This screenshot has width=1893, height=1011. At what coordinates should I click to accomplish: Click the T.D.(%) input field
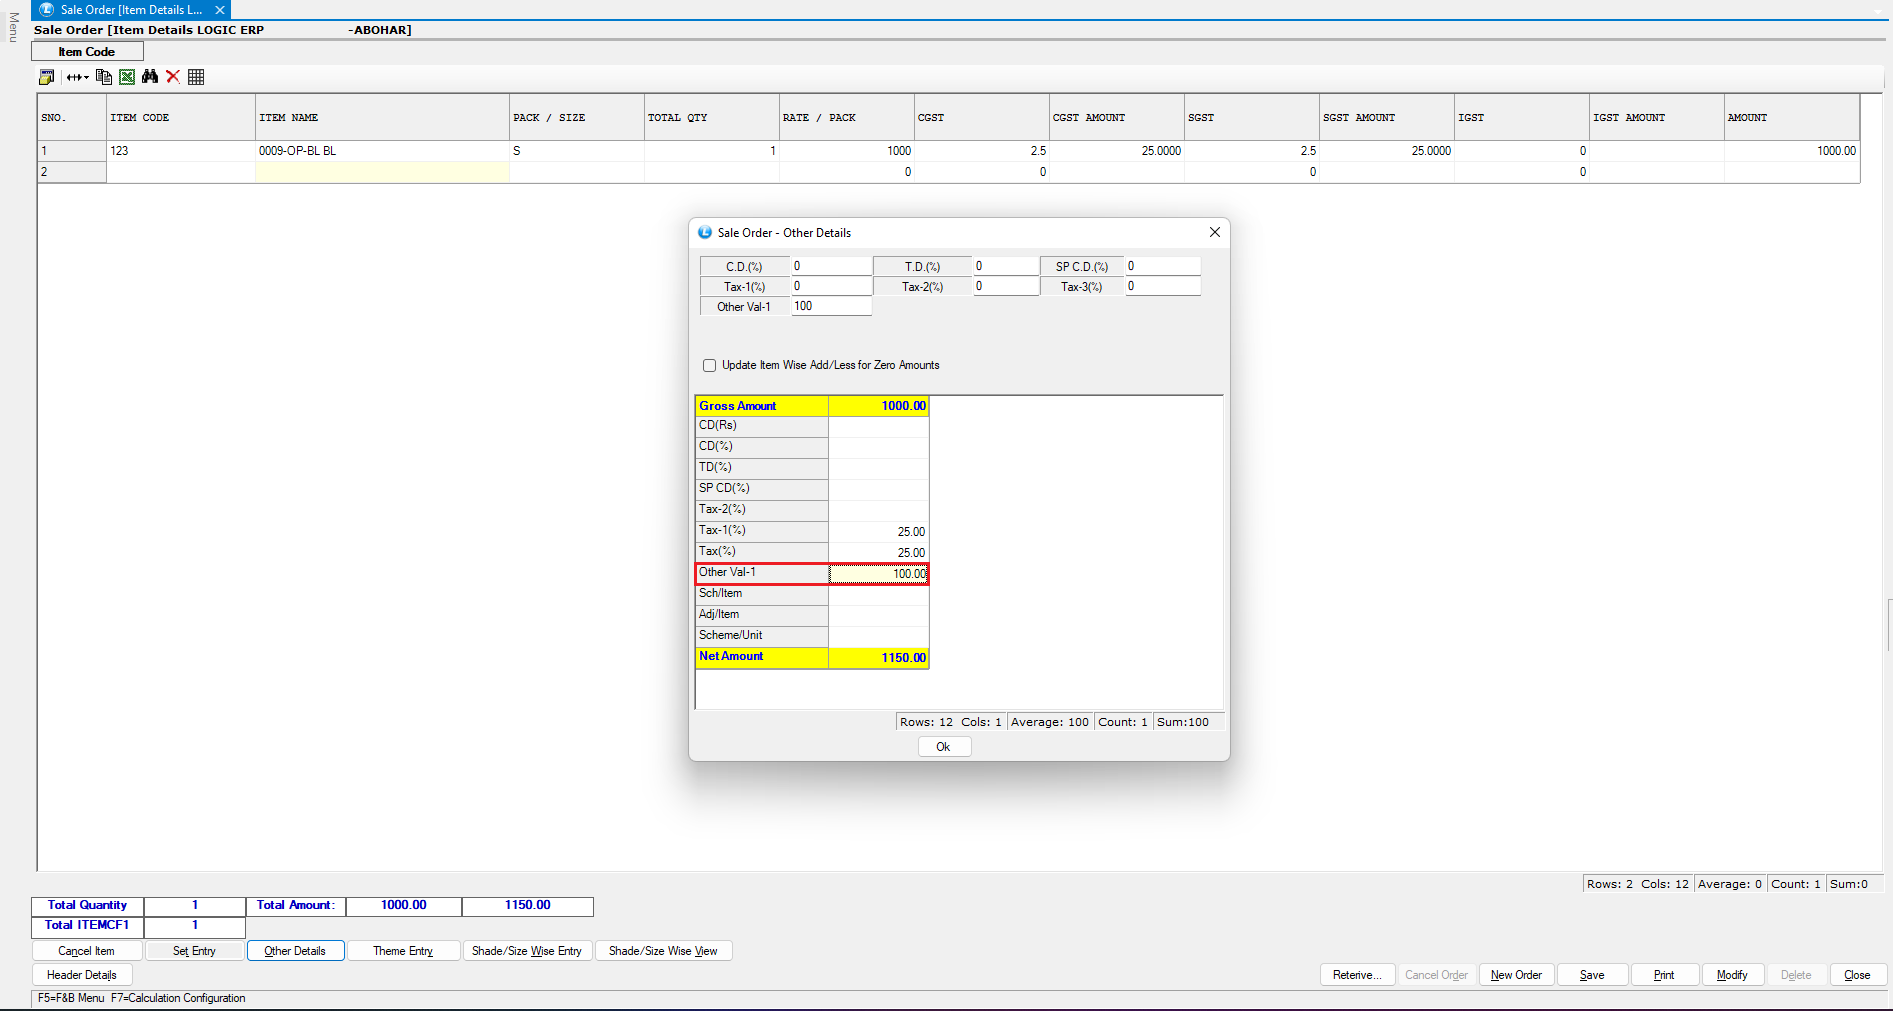pyautogui.click(x=1005, y=266)
